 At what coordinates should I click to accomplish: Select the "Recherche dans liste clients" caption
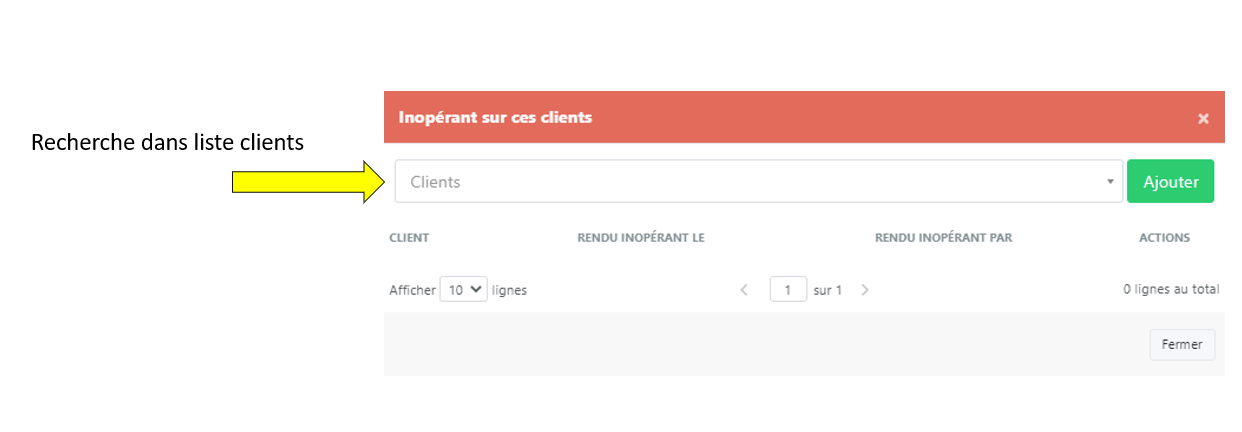coord(167,143)
